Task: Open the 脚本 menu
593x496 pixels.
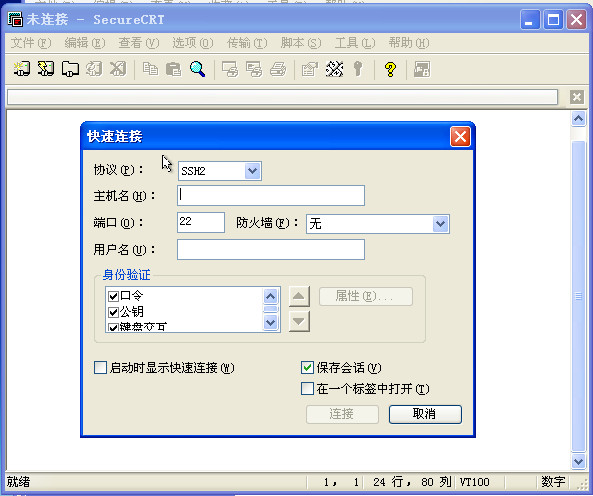Action: (x=301, y=43)
